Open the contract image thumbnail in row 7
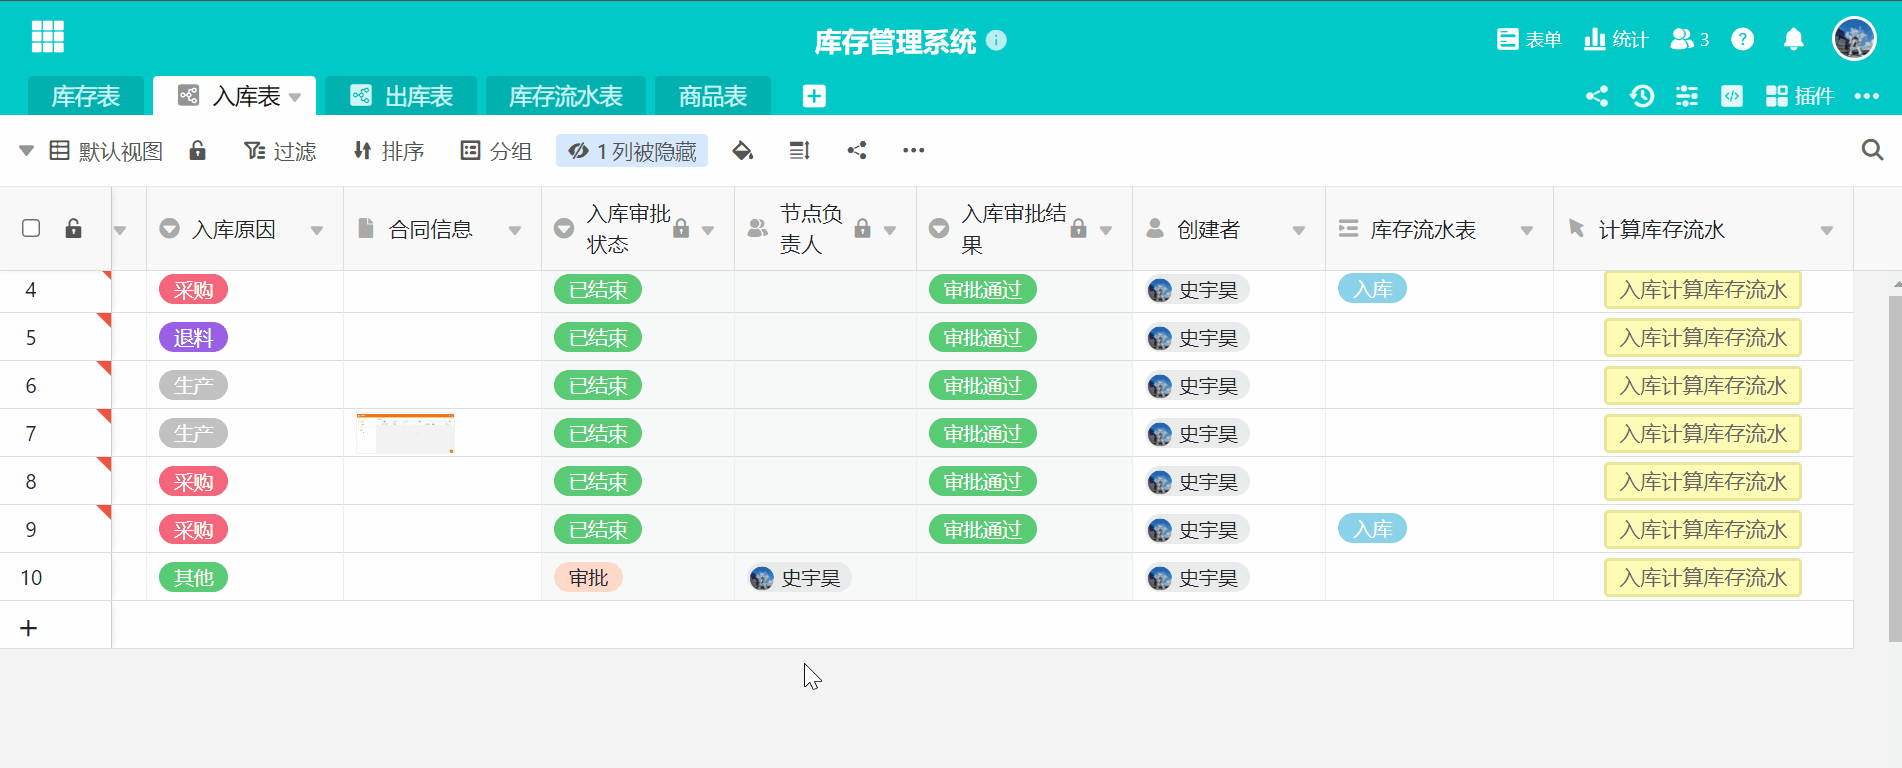 pyautogui.click(x=405, y=433)
